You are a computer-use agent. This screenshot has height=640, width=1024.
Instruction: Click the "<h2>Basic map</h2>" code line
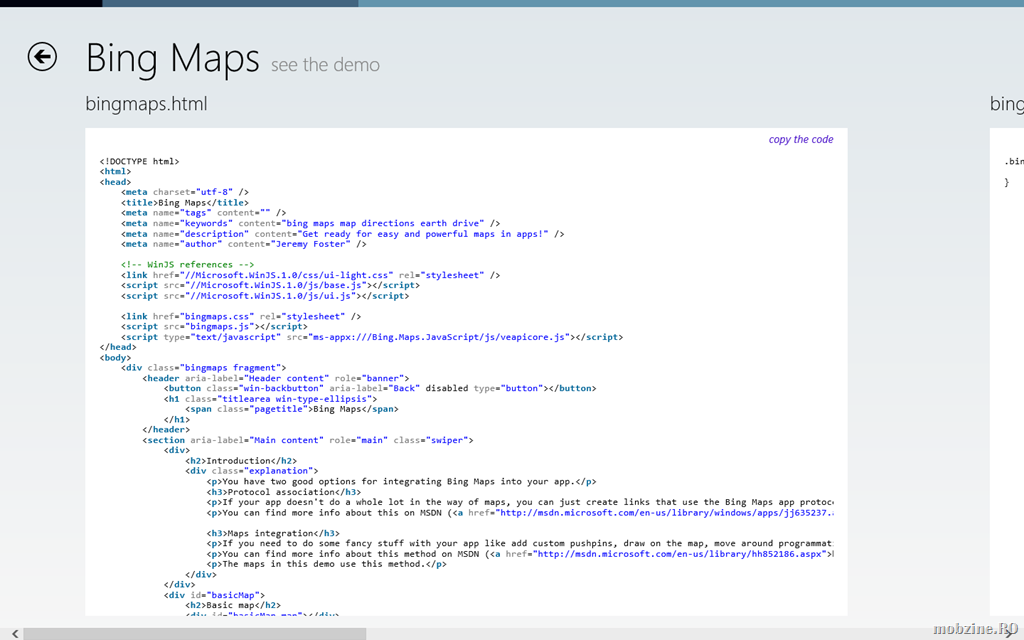pos(233,605)
